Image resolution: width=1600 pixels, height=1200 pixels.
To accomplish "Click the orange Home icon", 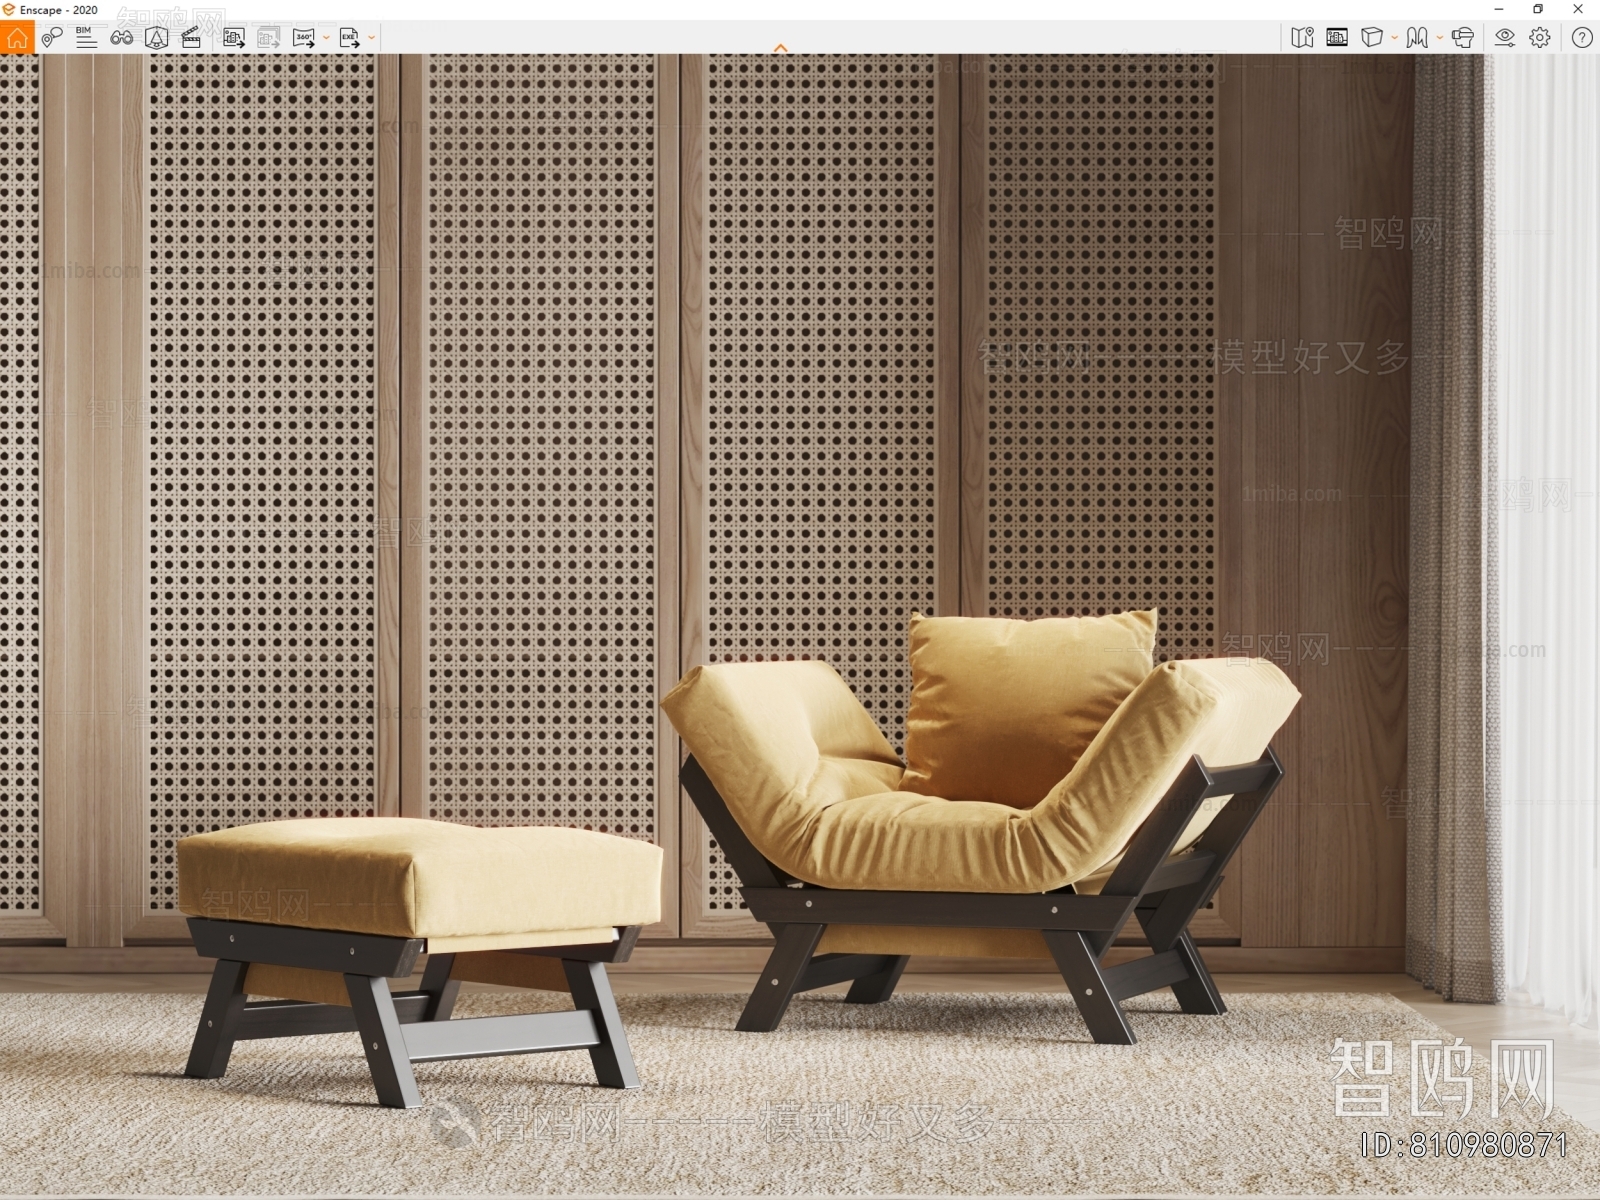I will tap(17, 38).
